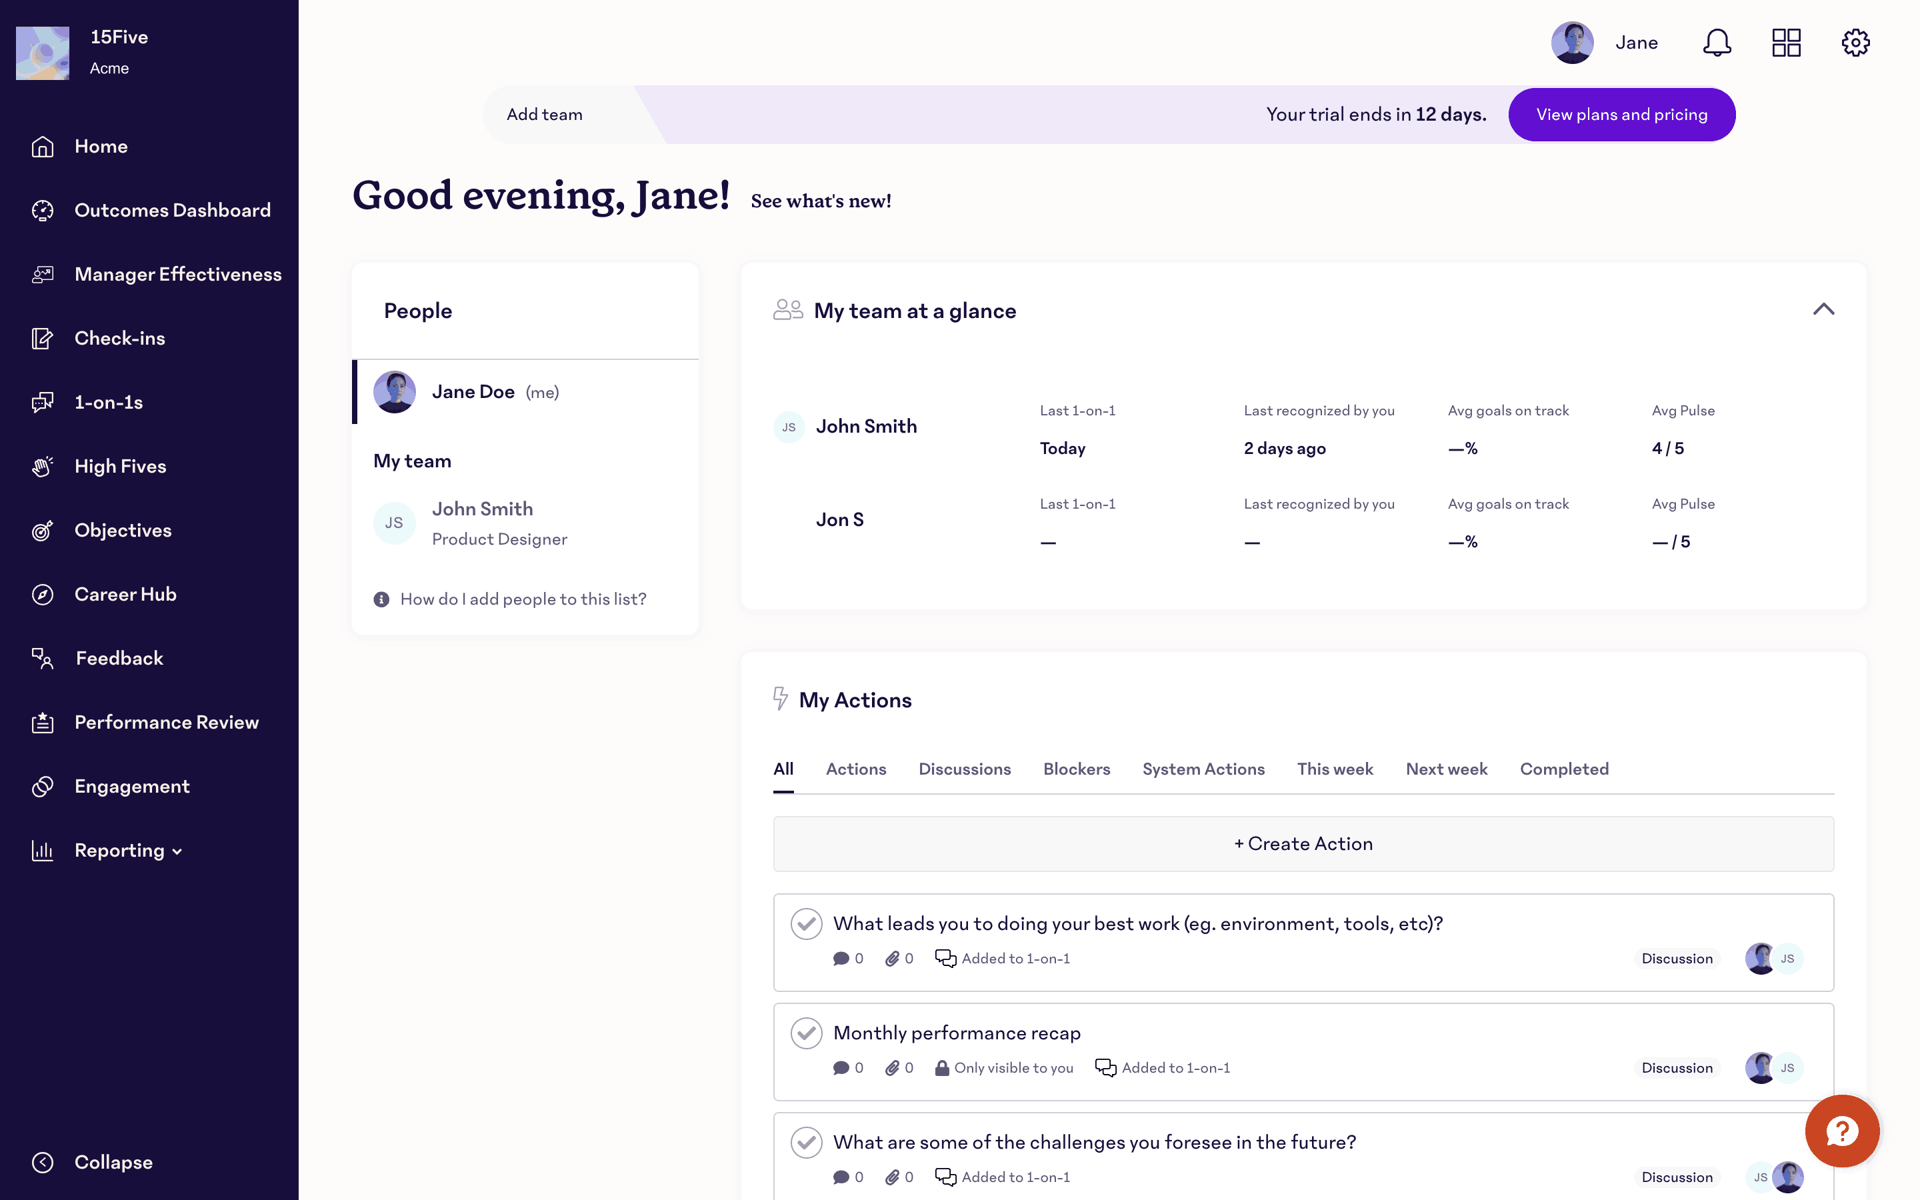
Task: Switch to the Discussions tab
Action: coord(964,769)
